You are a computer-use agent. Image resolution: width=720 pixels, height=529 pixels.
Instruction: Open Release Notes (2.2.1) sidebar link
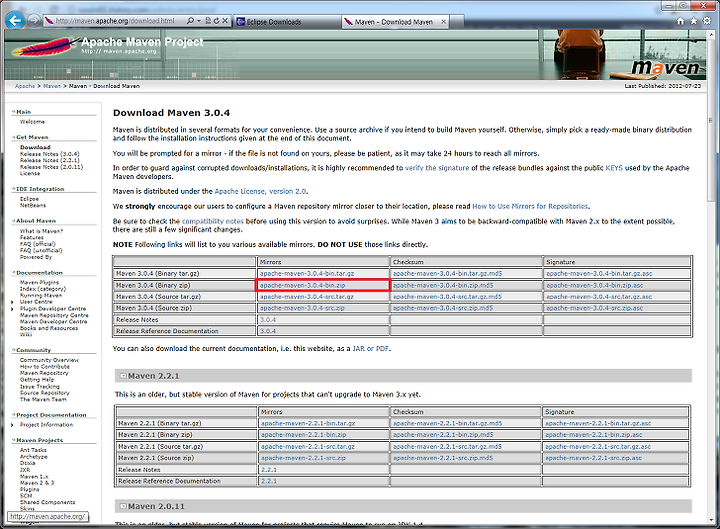pyautogui.click(x=50, y=160)
